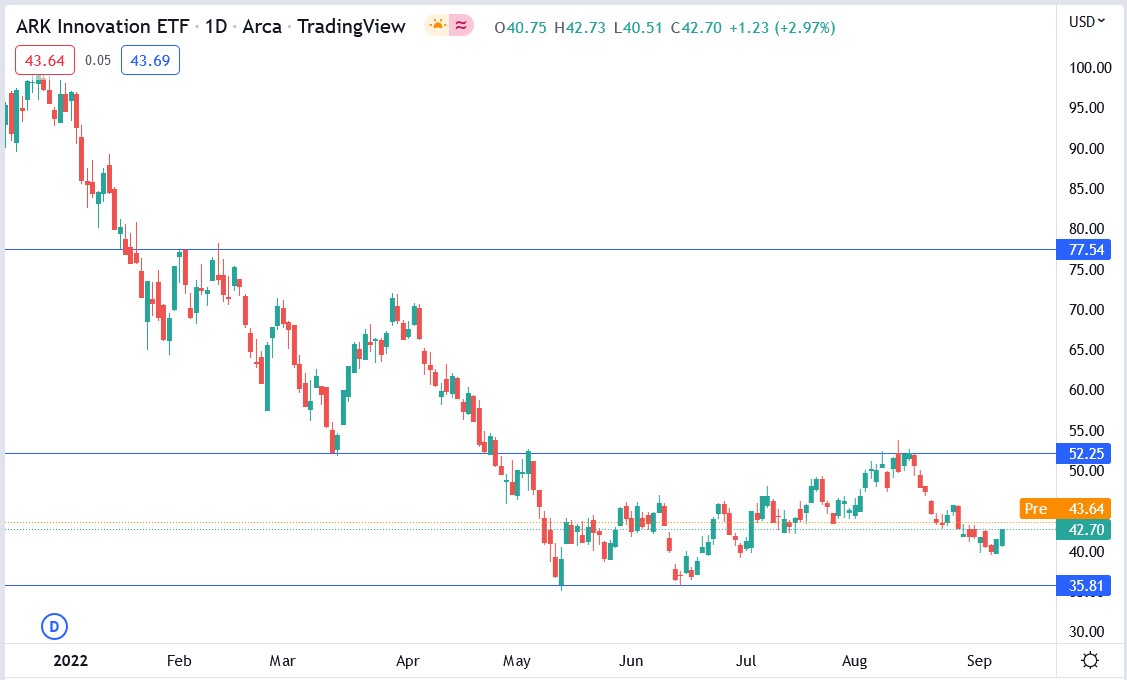Click the green +2.97% change value
The width and height of the screenshot is (1127, 680).
coord(804,26)
